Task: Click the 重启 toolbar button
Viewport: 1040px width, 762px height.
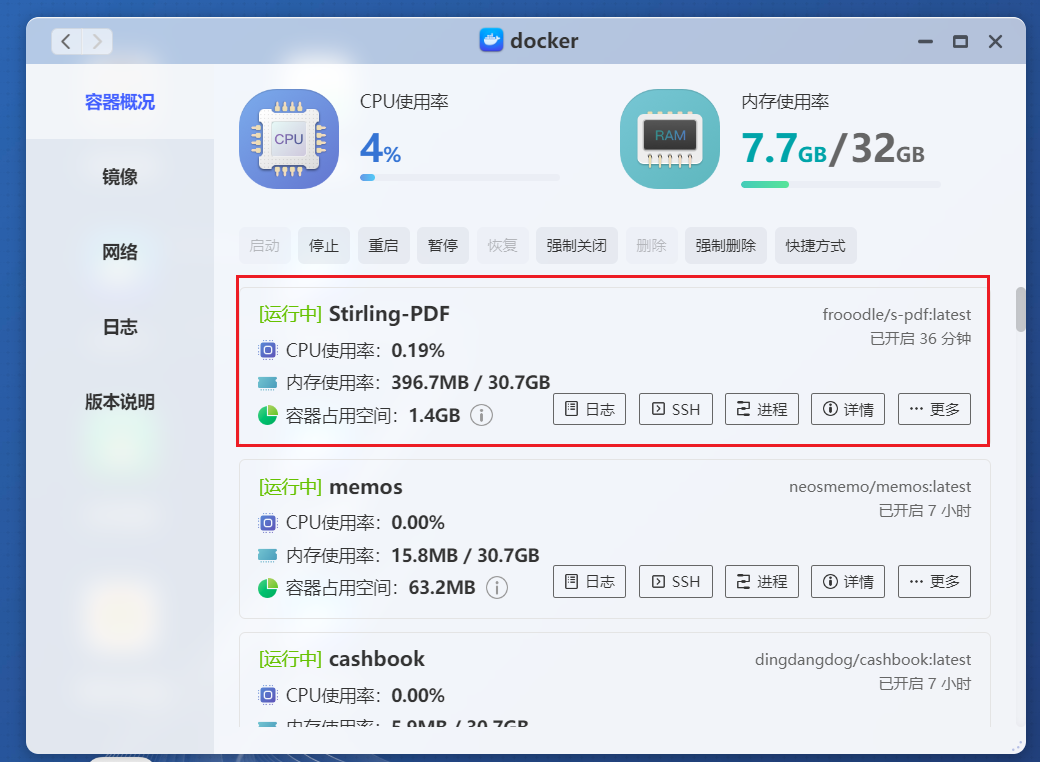Action: pyautogui.click(x=383, y=245)
